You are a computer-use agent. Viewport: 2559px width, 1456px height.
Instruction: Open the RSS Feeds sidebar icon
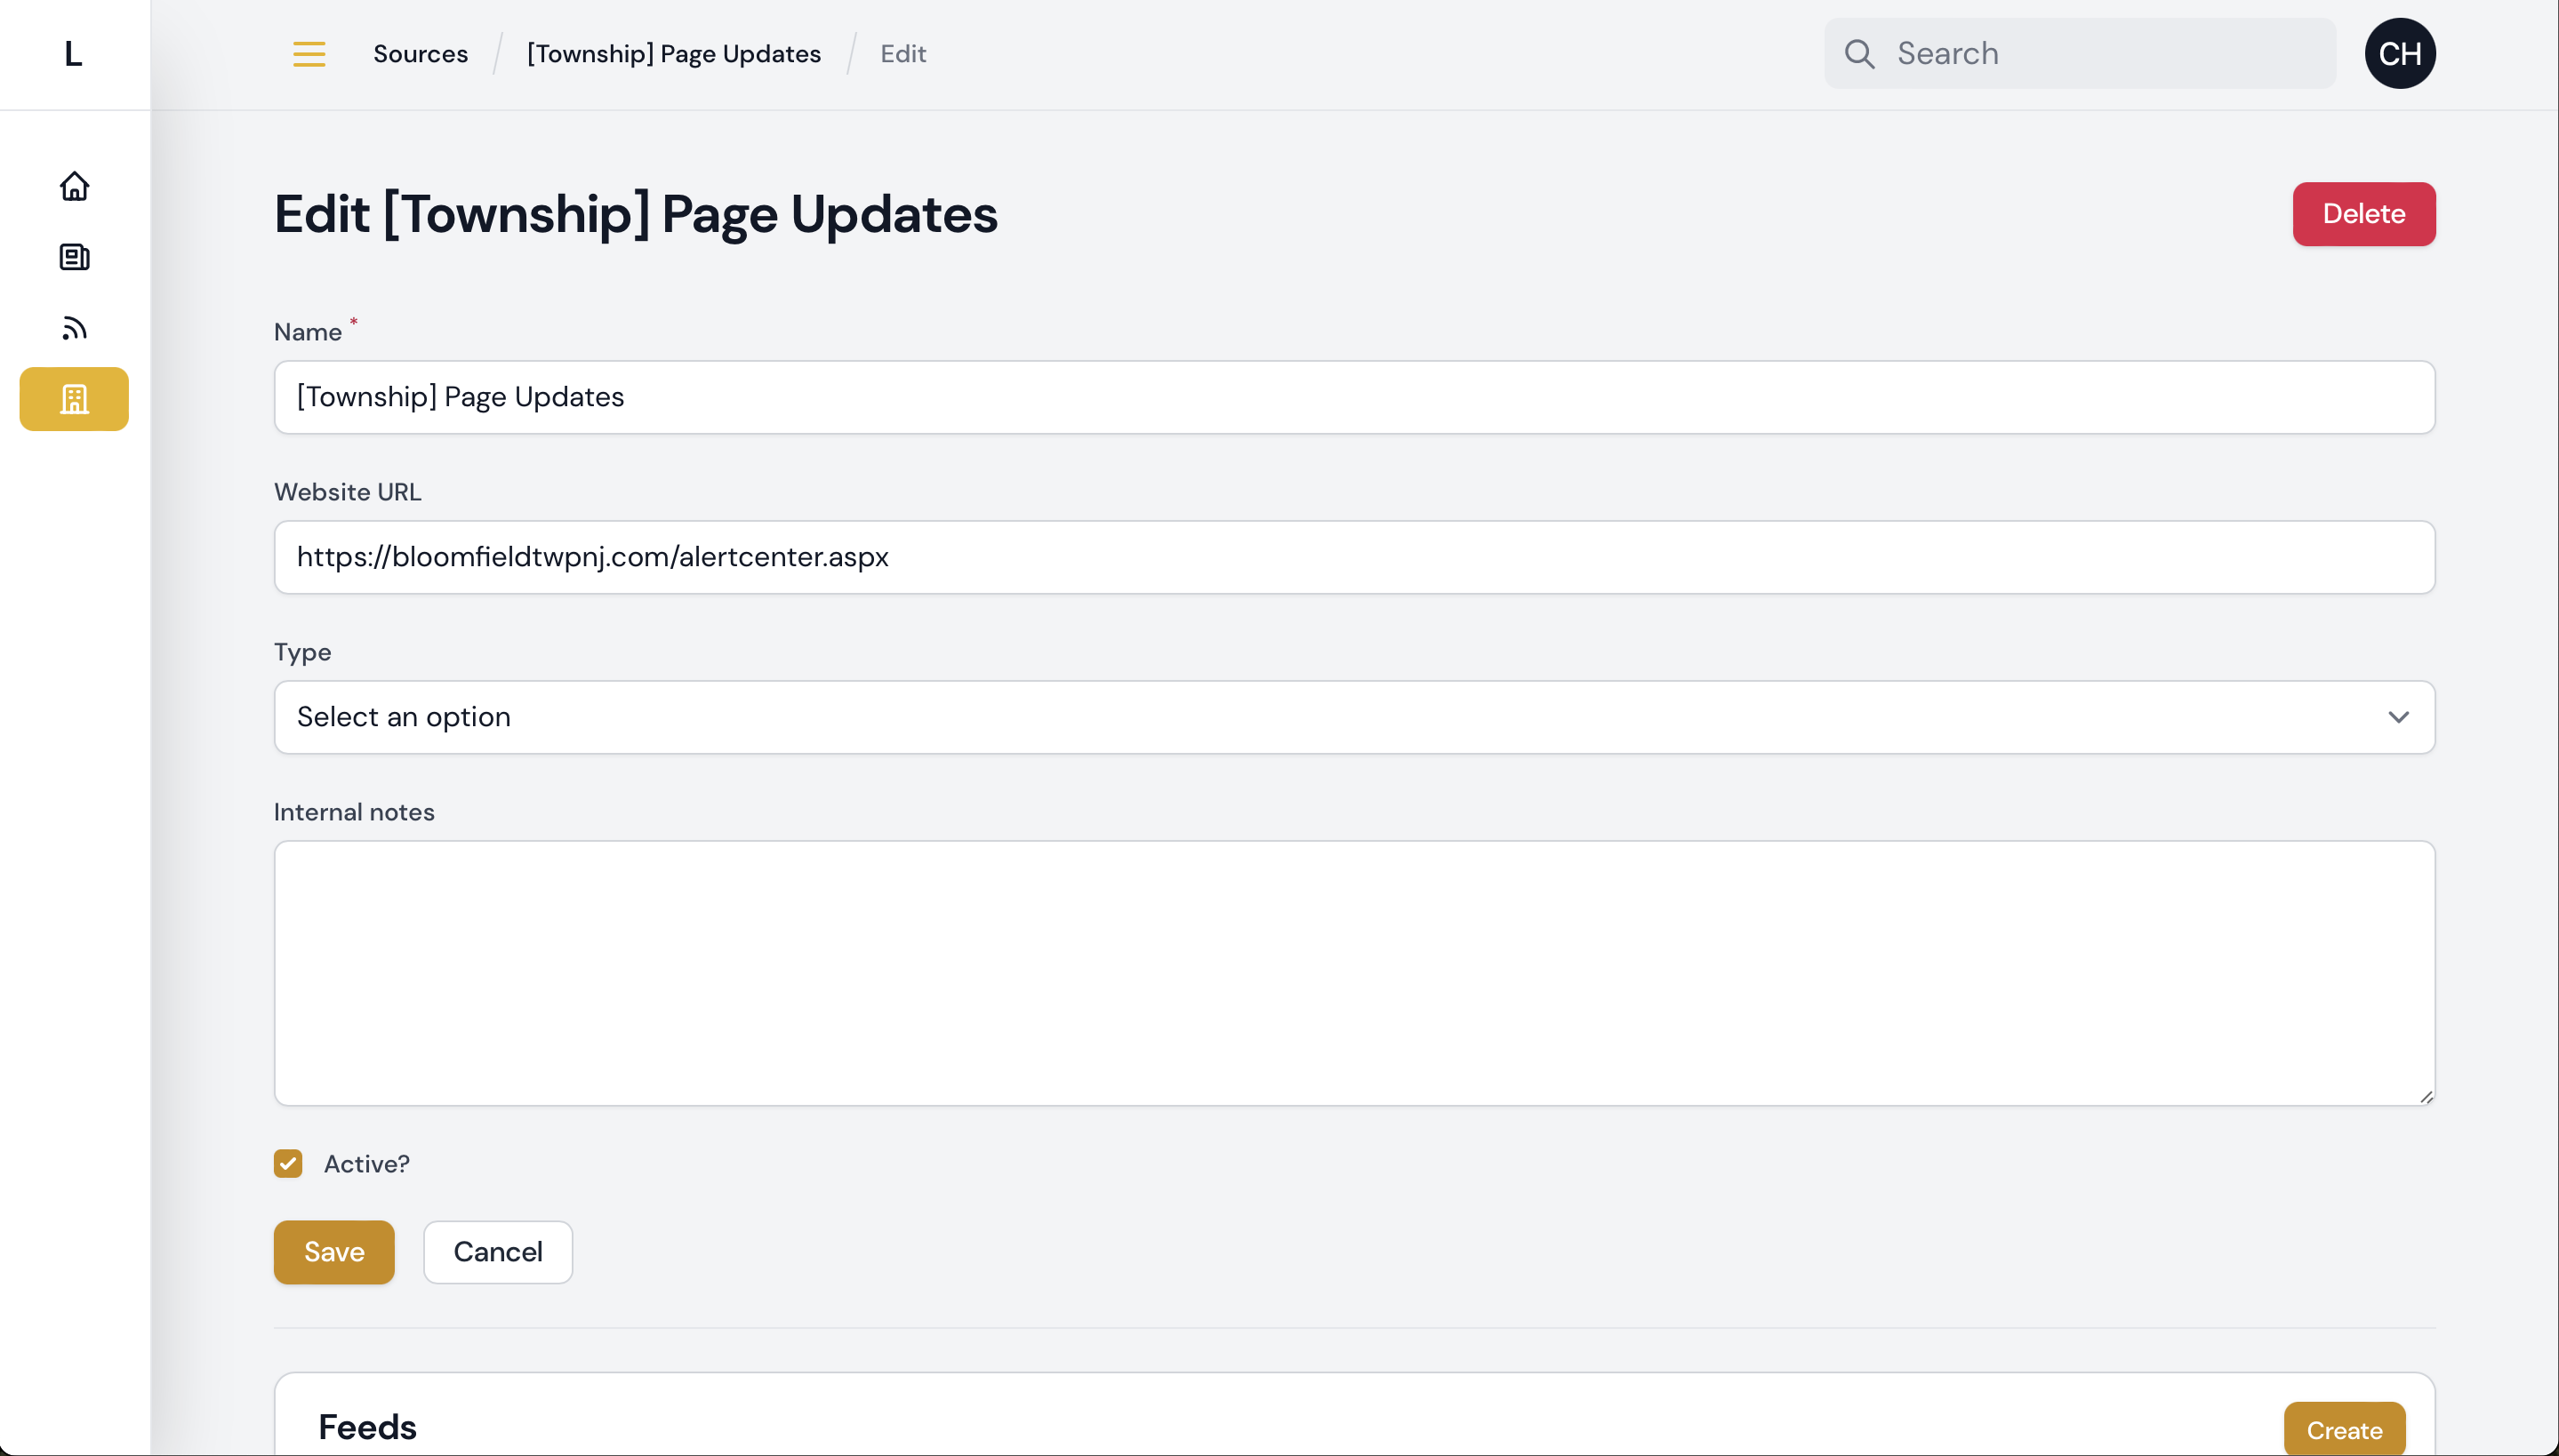(x=74, y=328)
